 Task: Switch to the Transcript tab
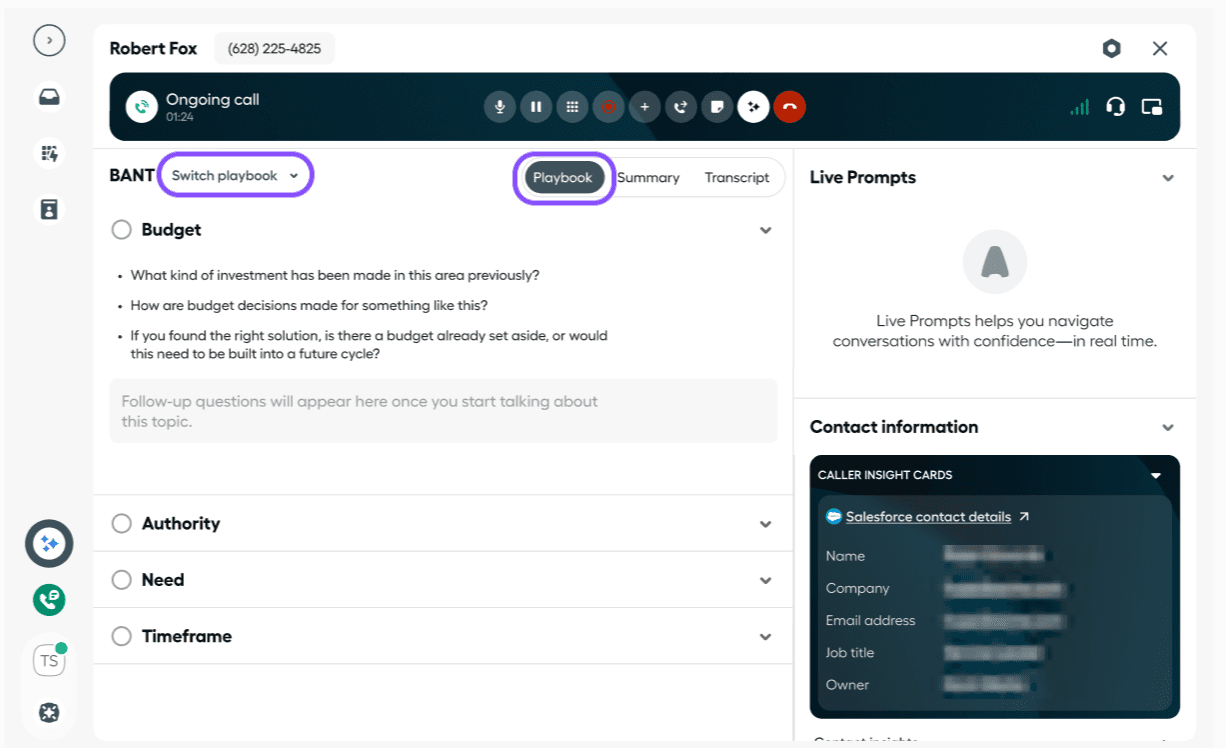pos(737,177)
